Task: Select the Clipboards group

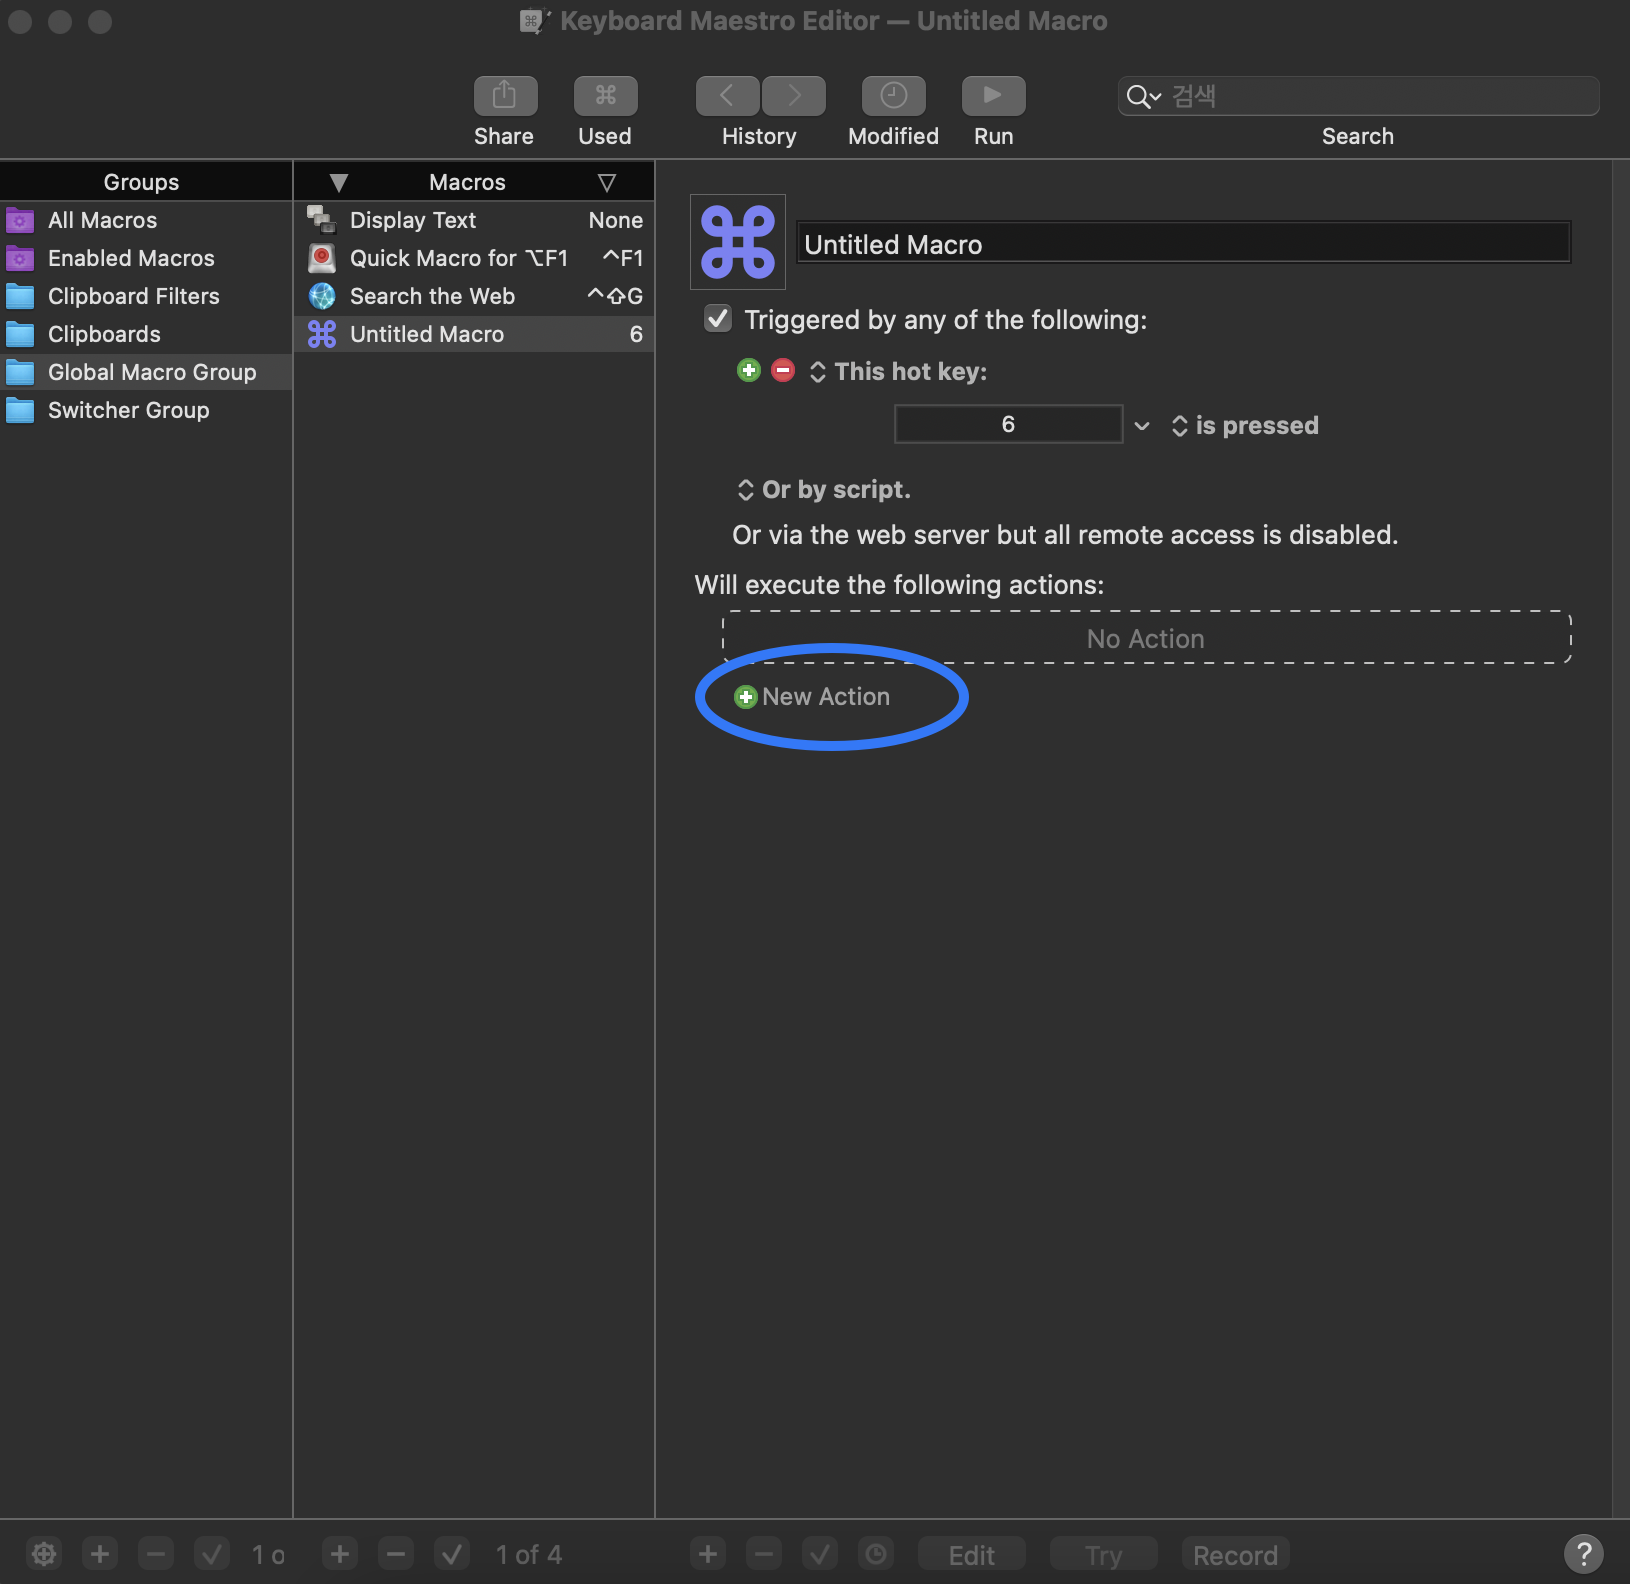Action: (146, 334)
